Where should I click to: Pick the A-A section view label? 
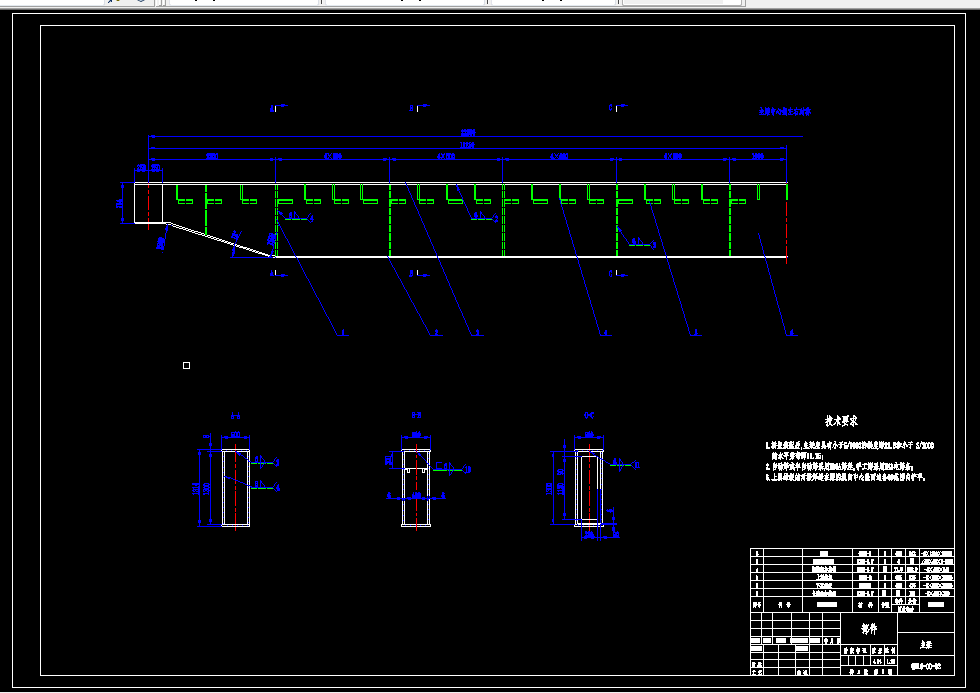(236, 416)
